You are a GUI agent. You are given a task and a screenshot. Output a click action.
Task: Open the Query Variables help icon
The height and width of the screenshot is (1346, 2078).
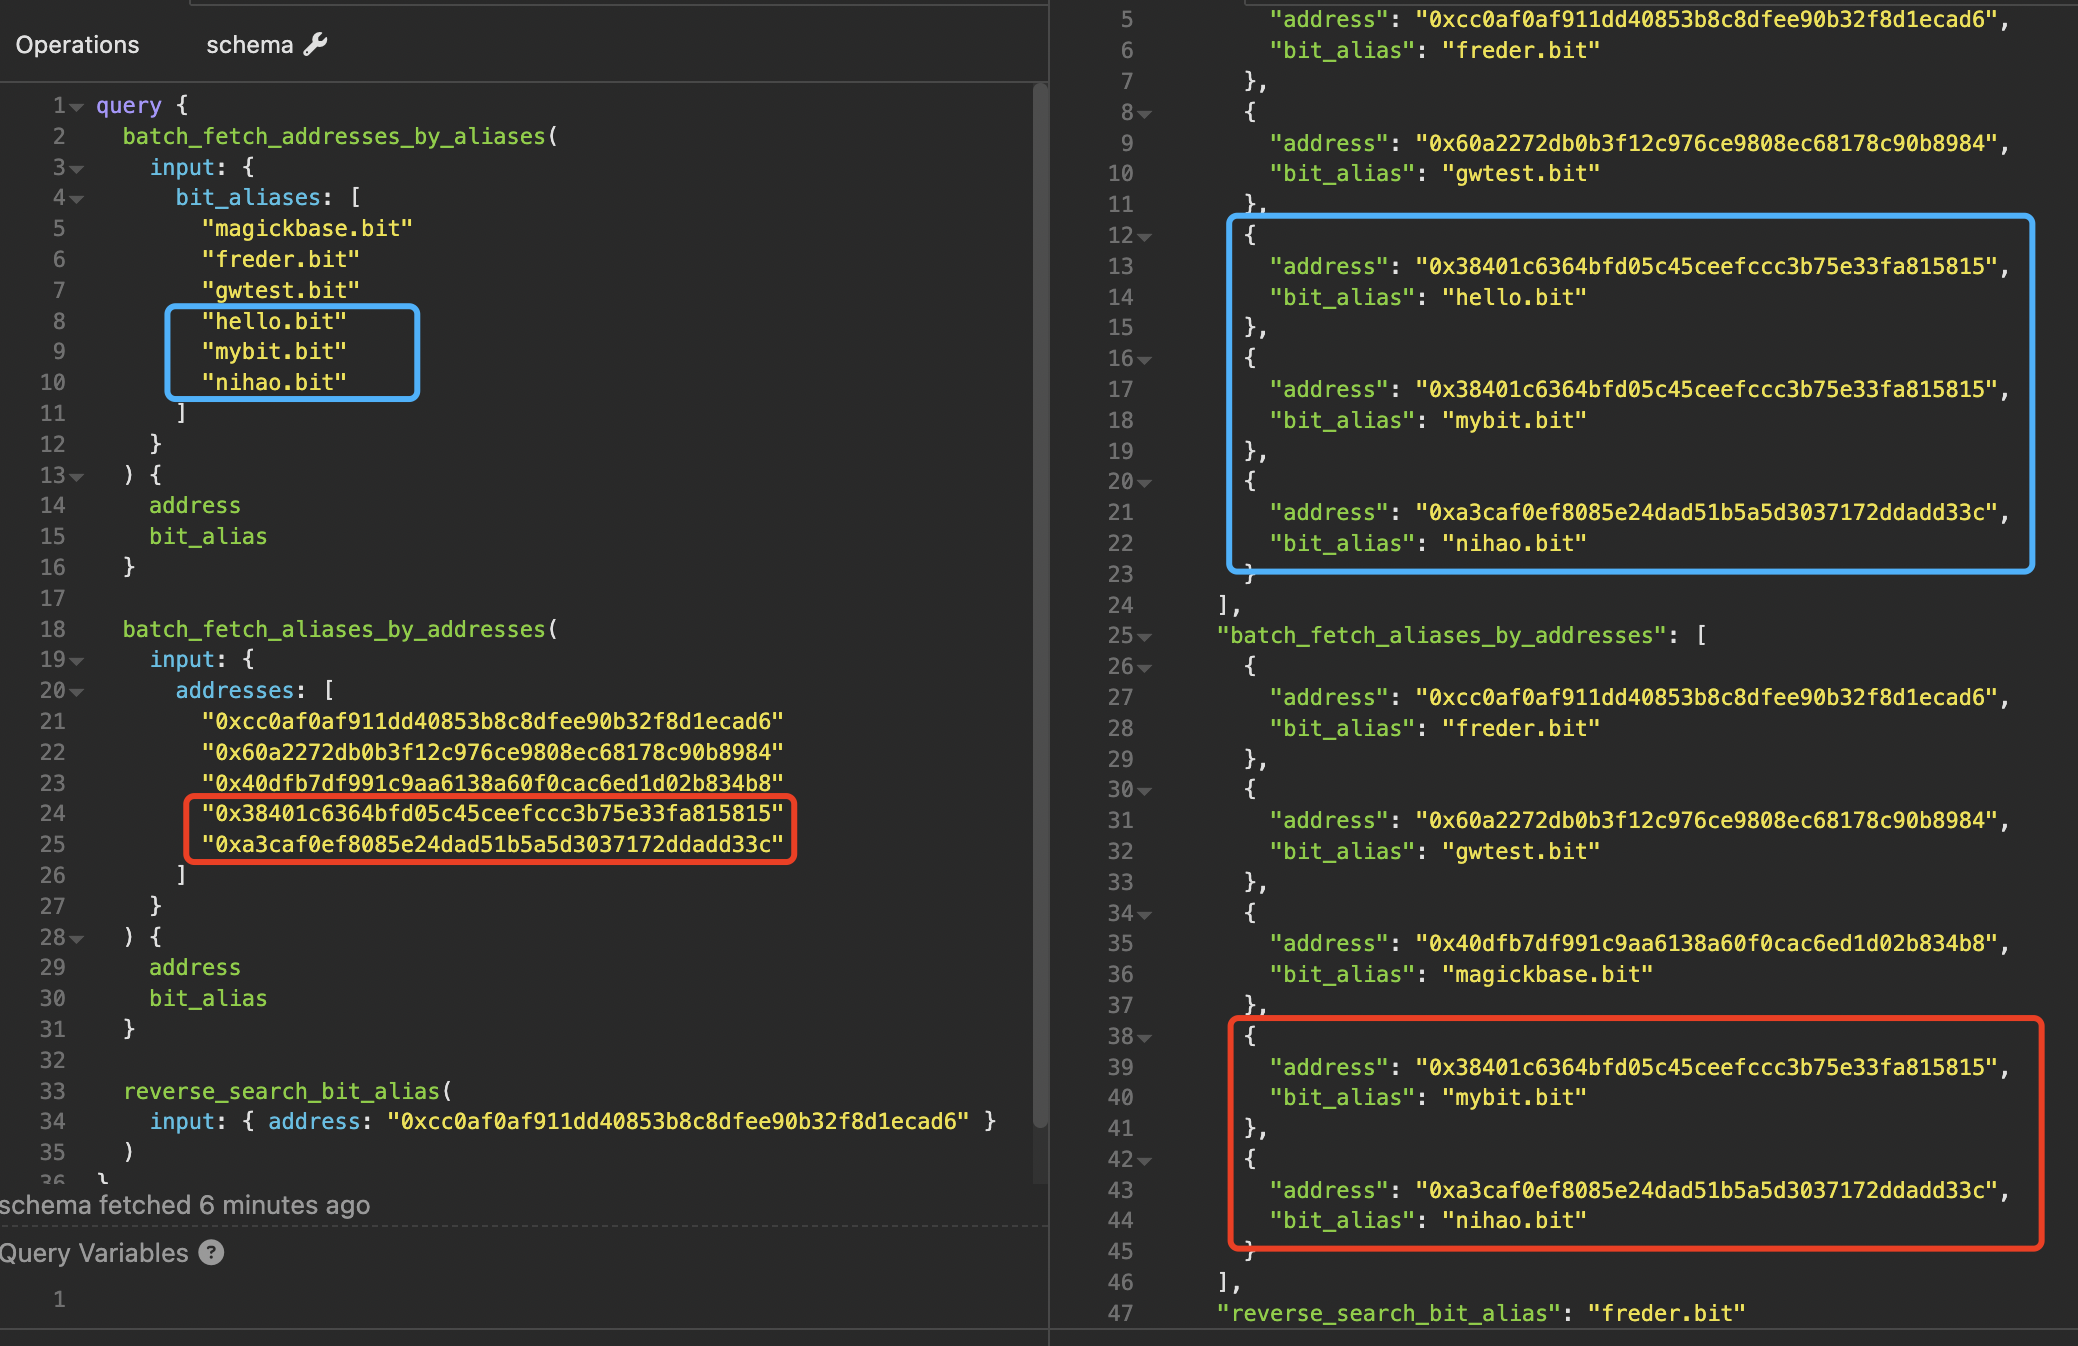(x=210, y=1252)
